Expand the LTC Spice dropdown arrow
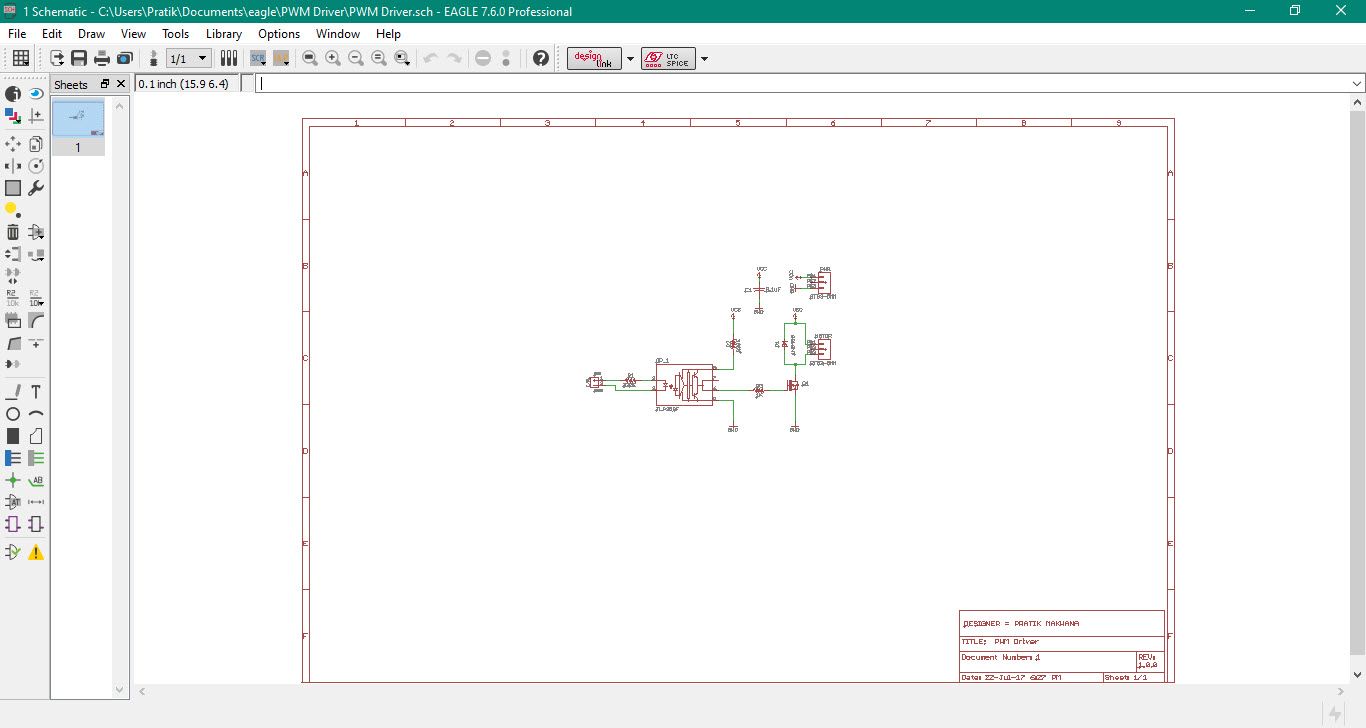Viewport: 1366px width, 728px height. click(x=704, y=59)
